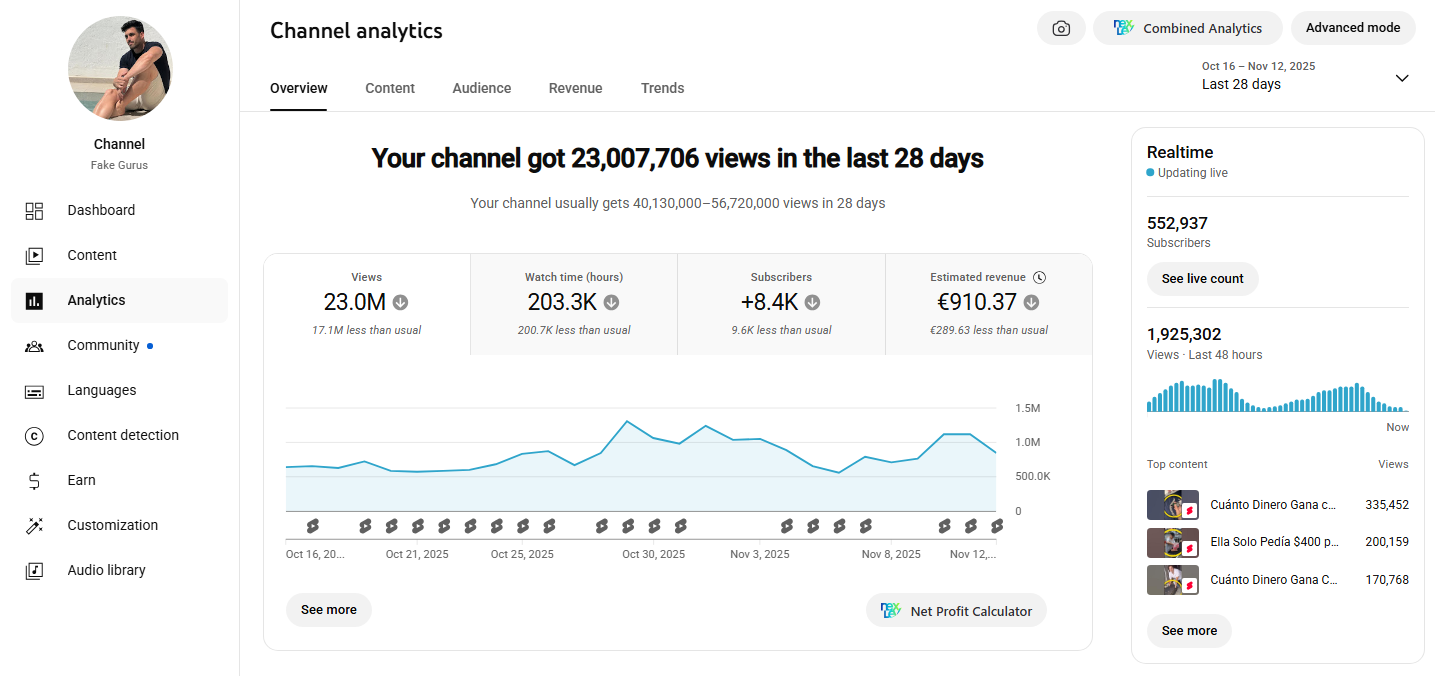Click the See live count button
Screen dimensions: 1435x676
[x=1203, y=279]
